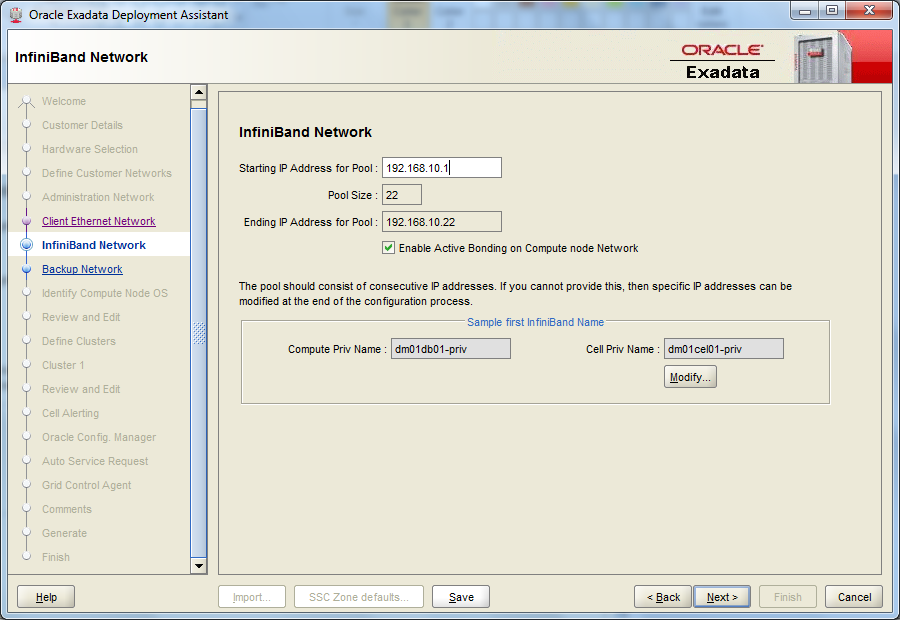Click the Backup Network step bullet
Image resolution: width=900 pixels, height=622 pixels.
26,269
